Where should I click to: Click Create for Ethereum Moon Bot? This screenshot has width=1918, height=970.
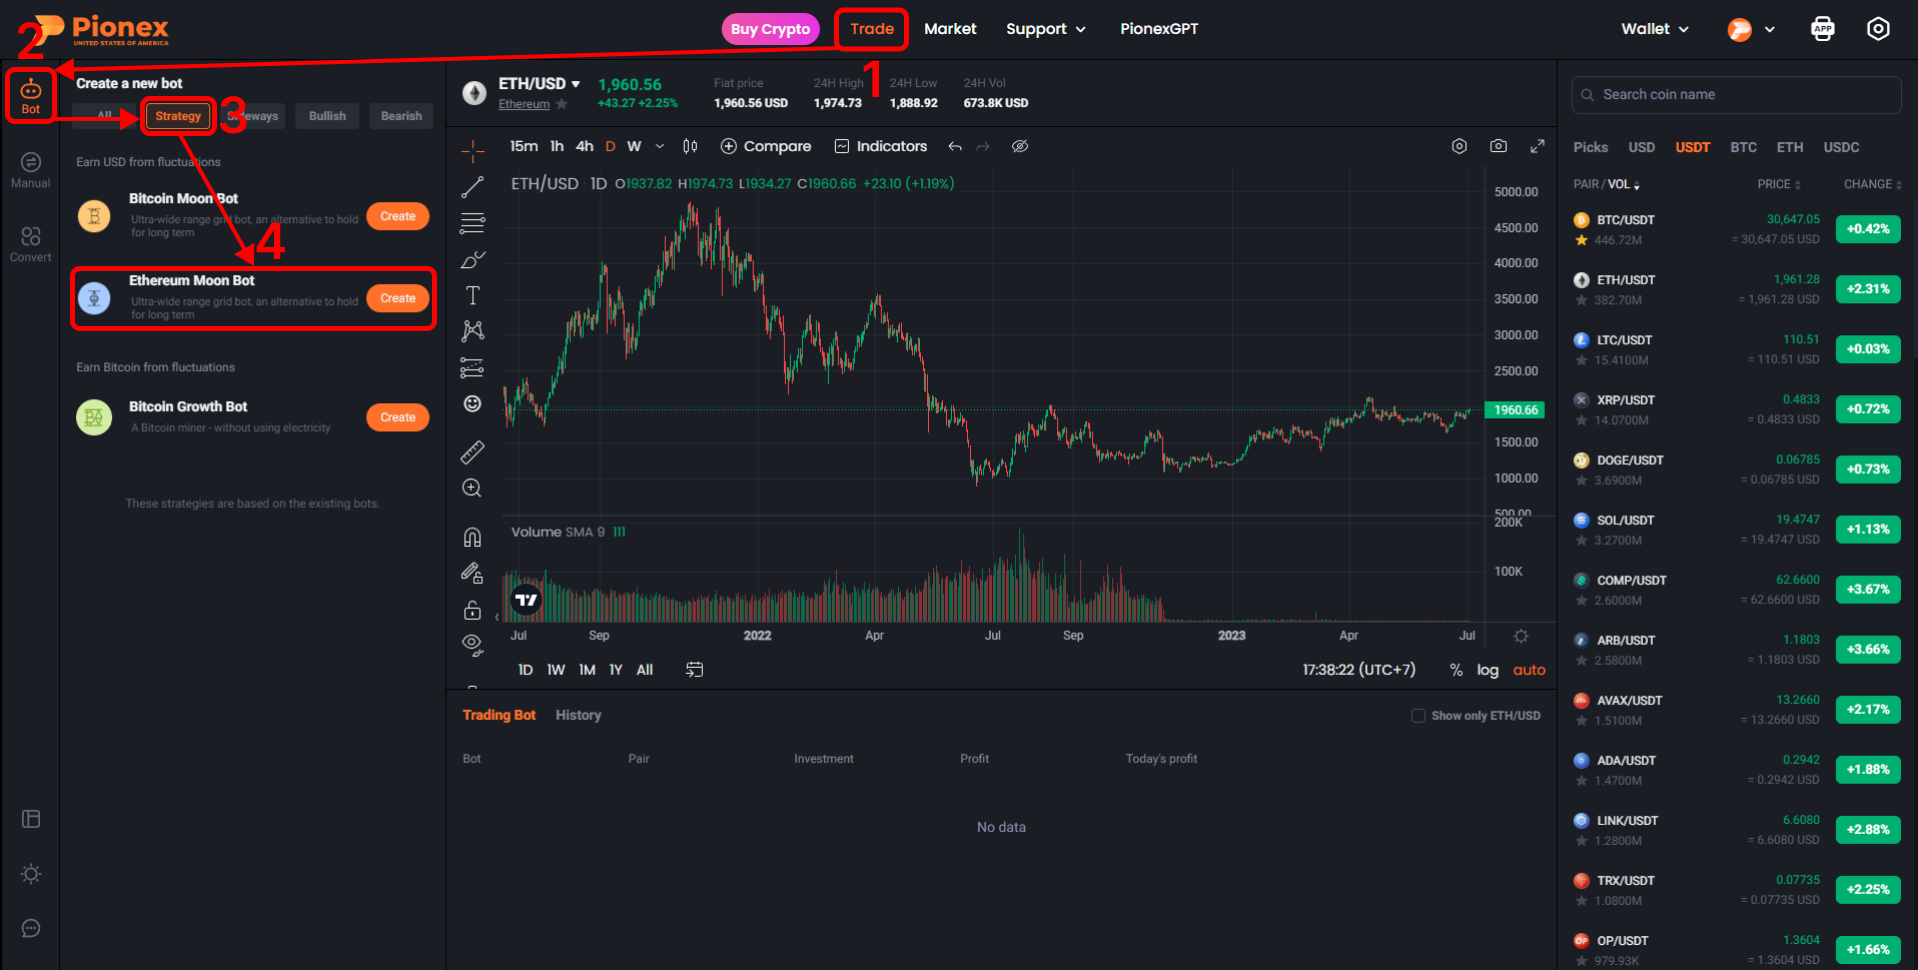point(397,297)
